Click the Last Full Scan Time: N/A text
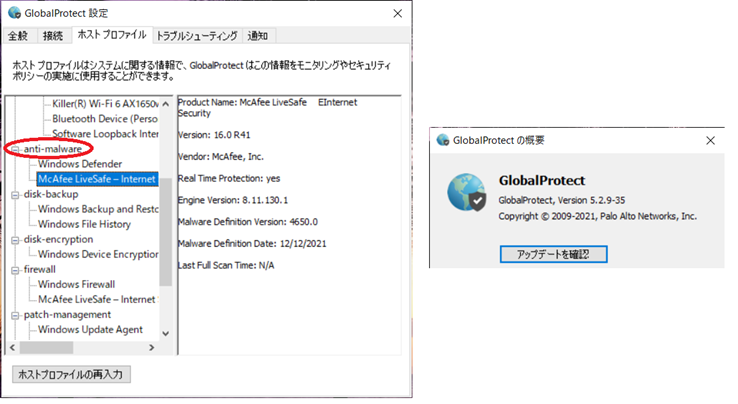The width and height of the screenshot is (738, 404). (x=226, y=265)
